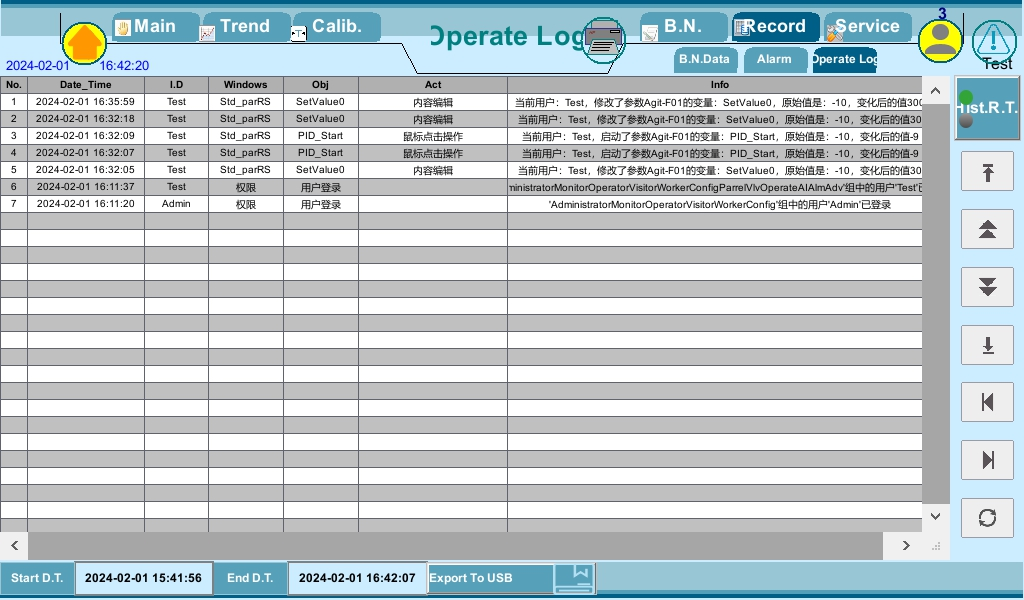Switch to the Alarm tab
This screenshot has height=600, width=1024.
click(x=775, y=59)
